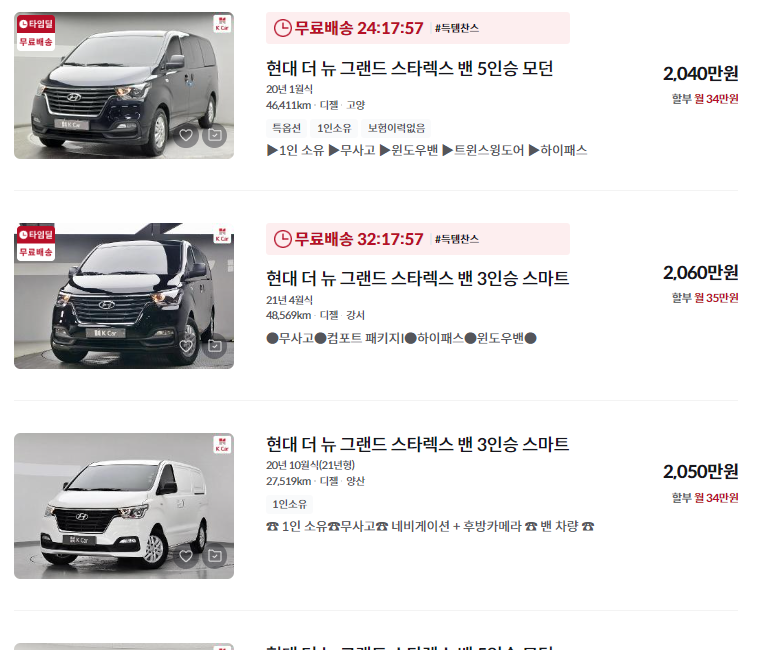
Task: Click clock icon beside 무료배송 32:17:57
Action: 283,239
